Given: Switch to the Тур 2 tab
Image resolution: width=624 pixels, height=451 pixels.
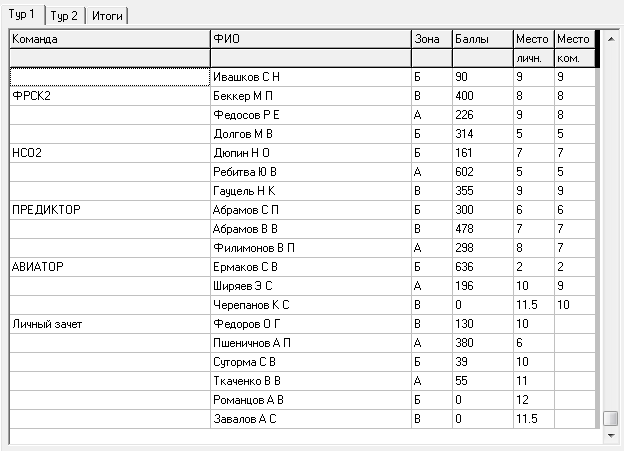Looking at the screenshot, I should 64,16.
